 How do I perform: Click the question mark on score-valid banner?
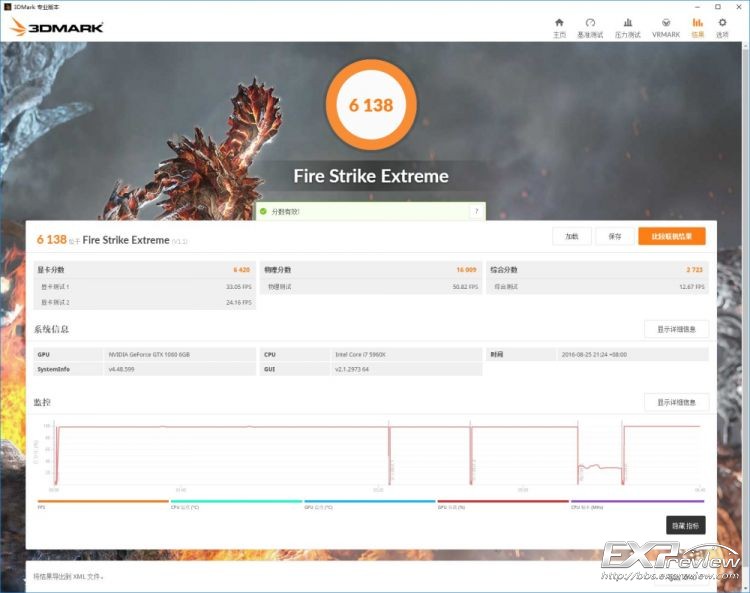click(476, 211)
